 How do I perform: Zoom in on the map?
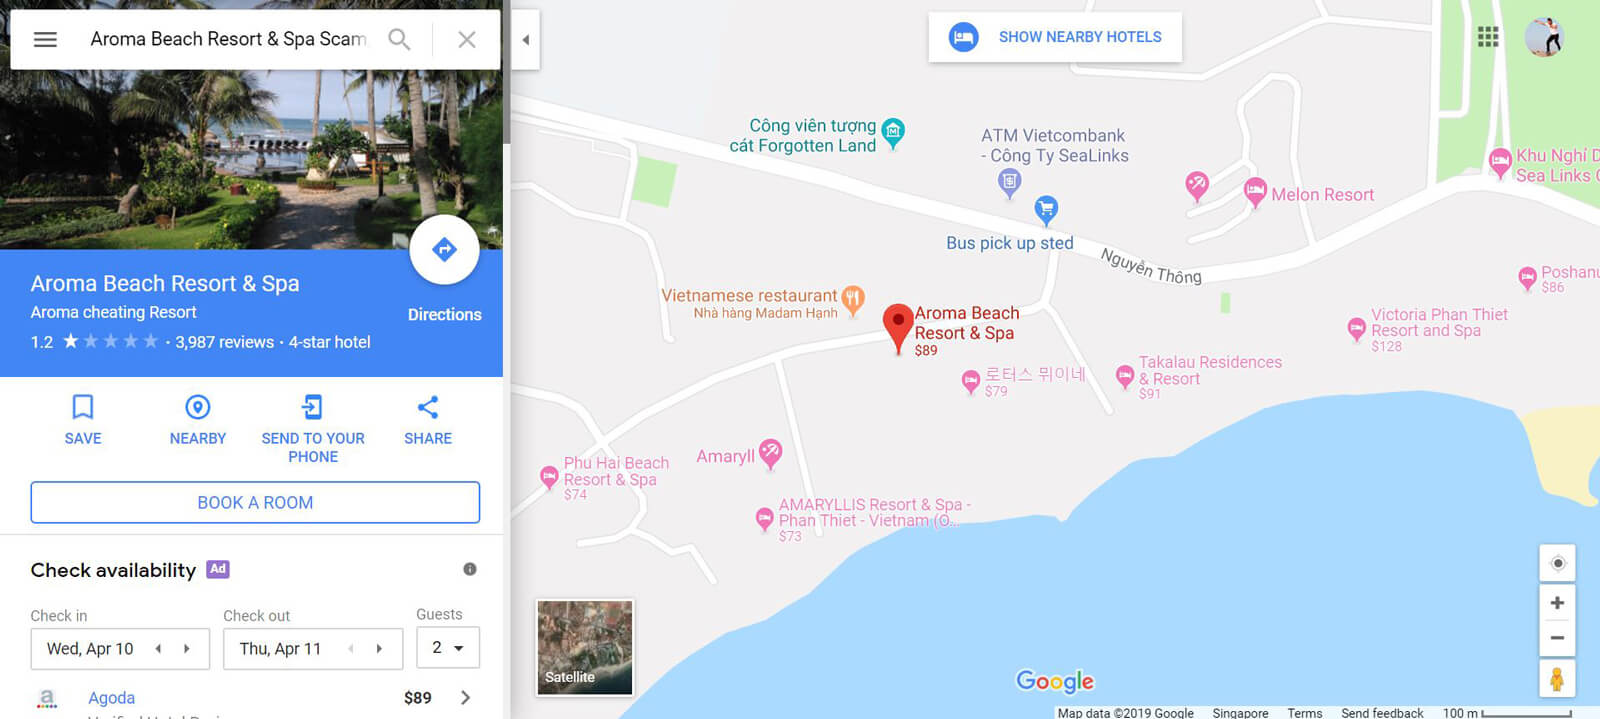pos(1557,603)
